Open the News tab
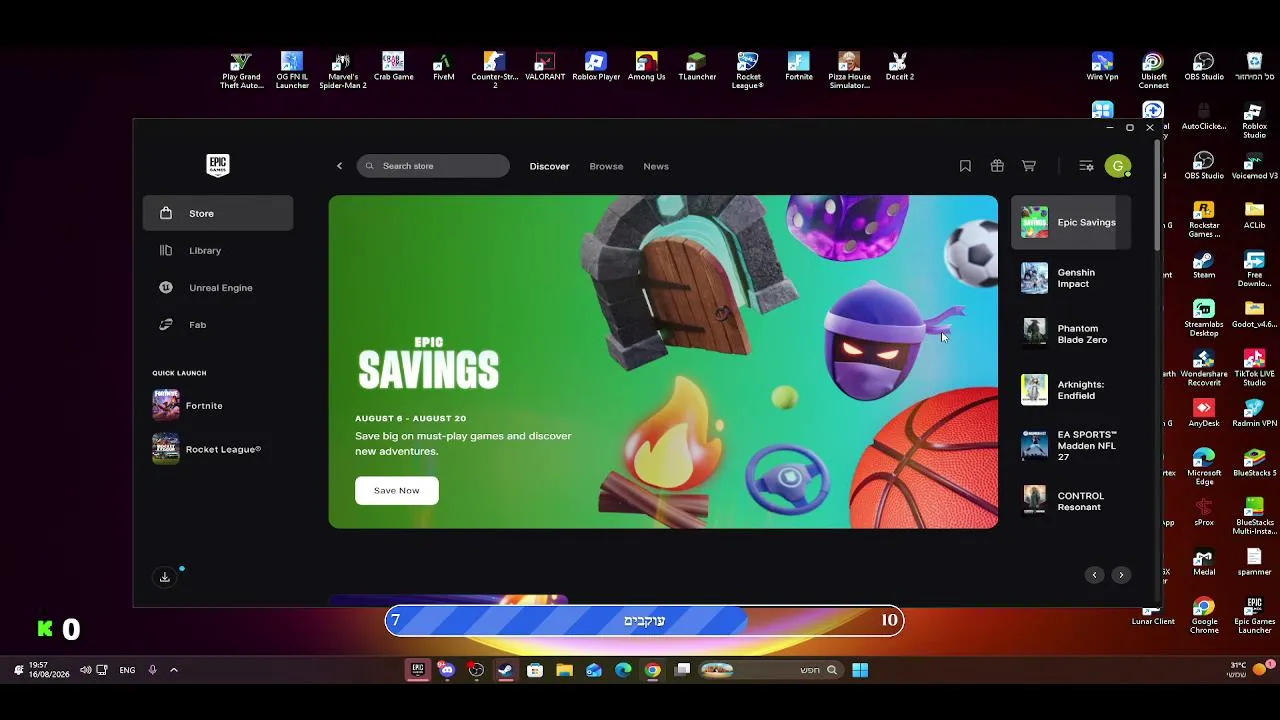 coord(656,166)
